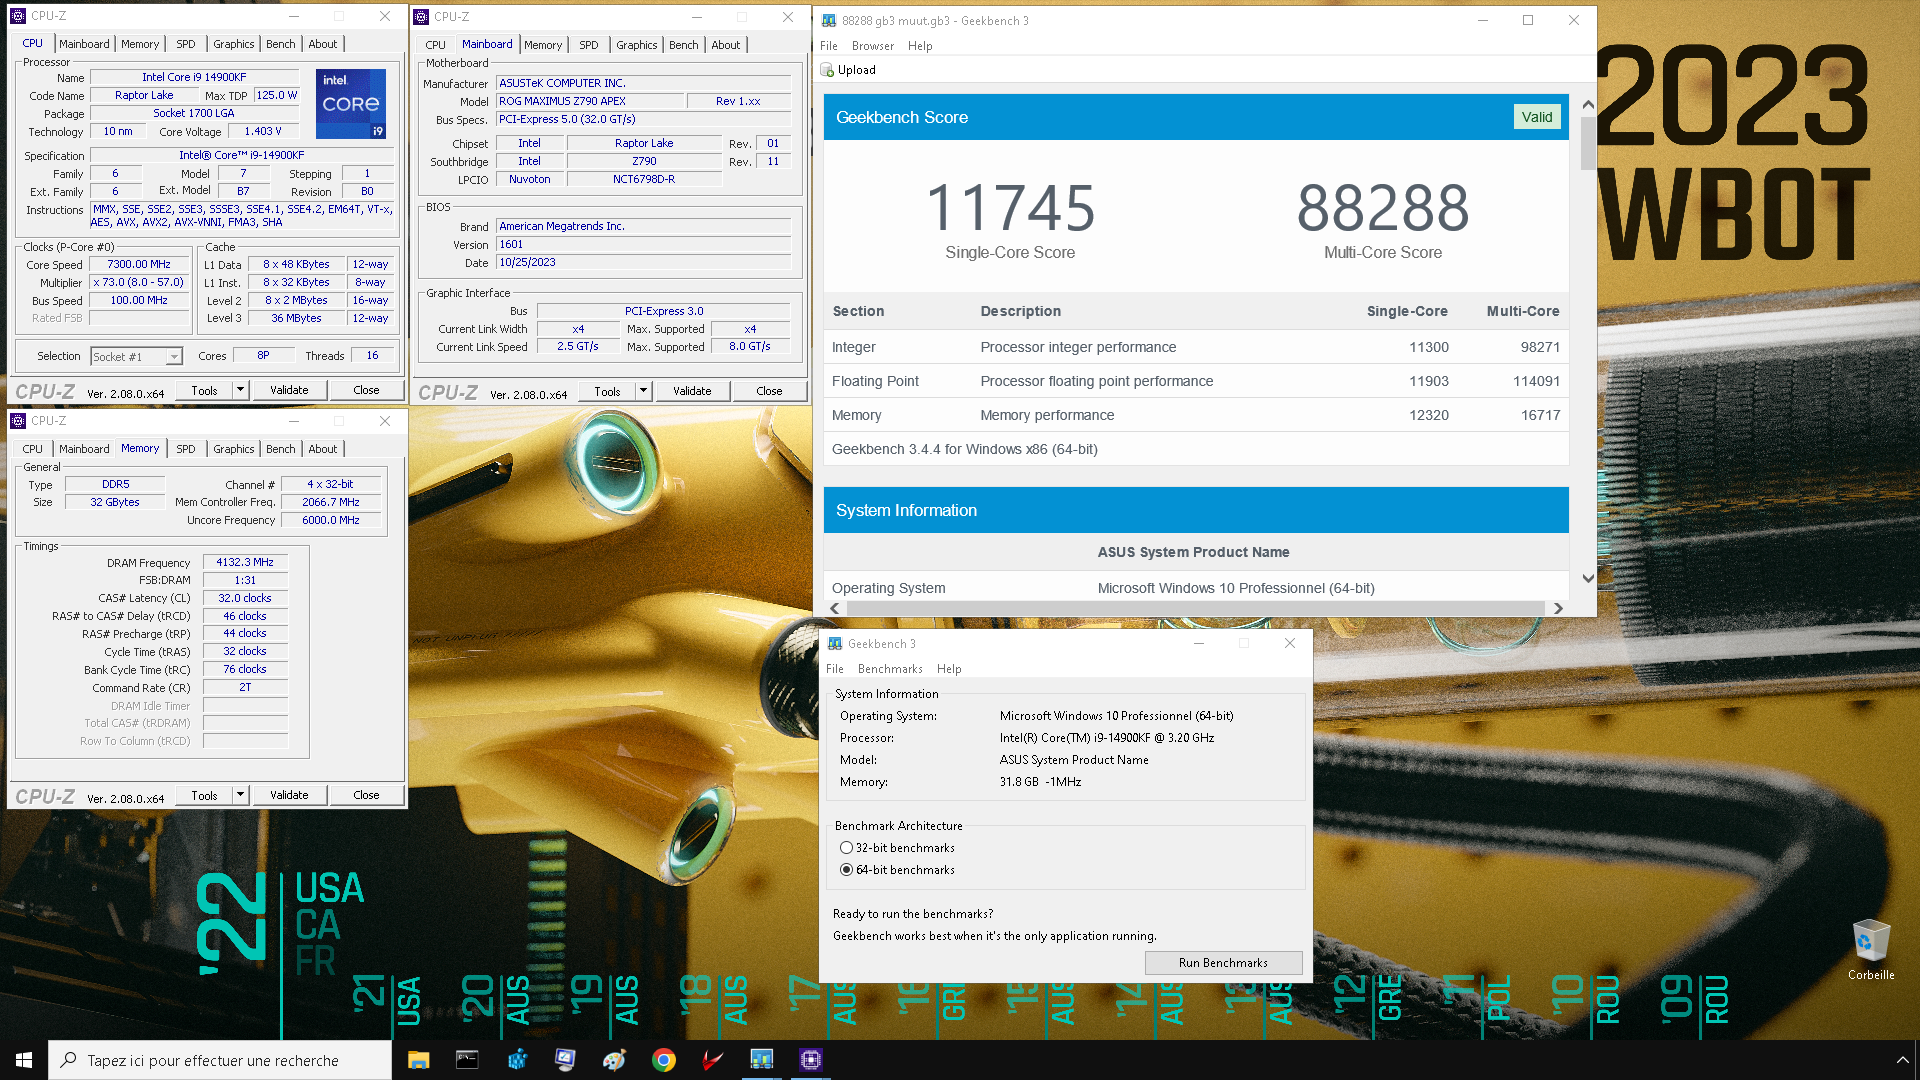Open Browser menu in Geekbench results window
Image resolution: width=1920 pixels, height=1080 pixels.
click(872, 46)
